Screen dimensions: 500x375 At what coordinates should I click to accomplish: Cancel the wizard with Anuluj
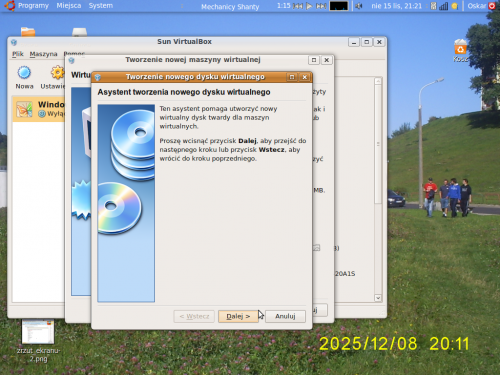[285, 316]
